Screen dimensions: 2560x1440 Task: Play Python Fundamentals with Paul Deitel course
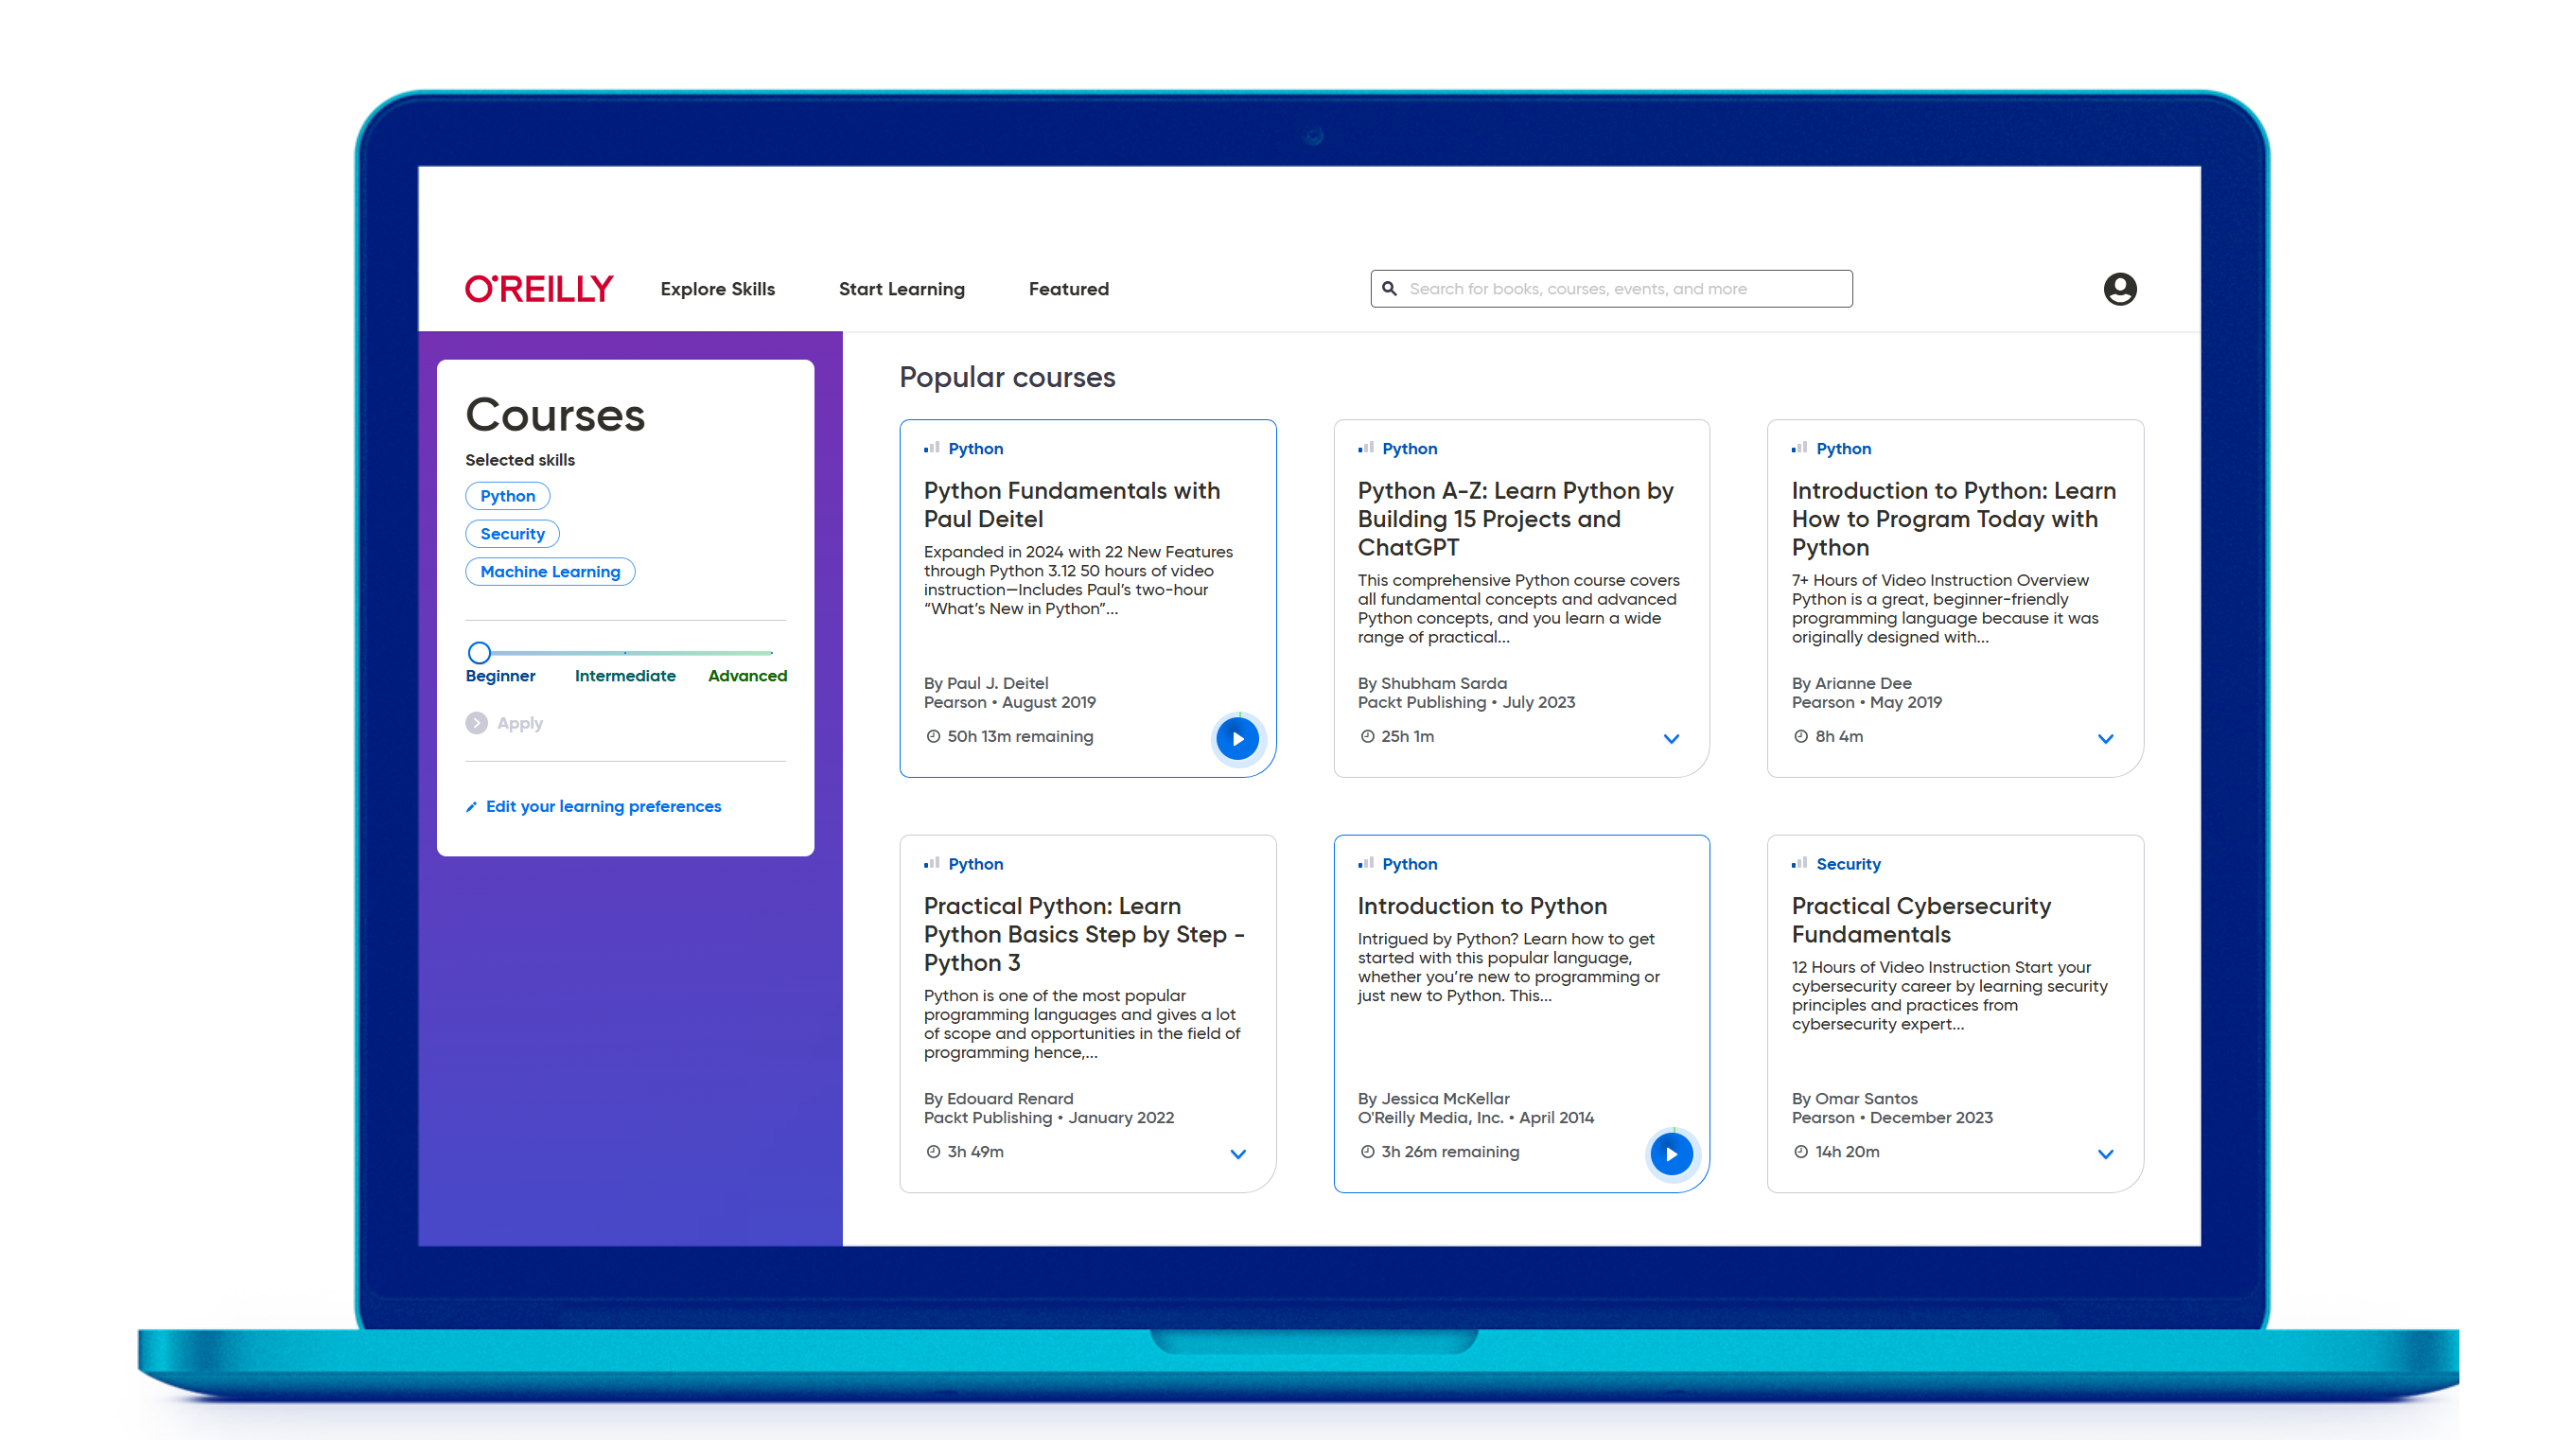pos(1237,739)
